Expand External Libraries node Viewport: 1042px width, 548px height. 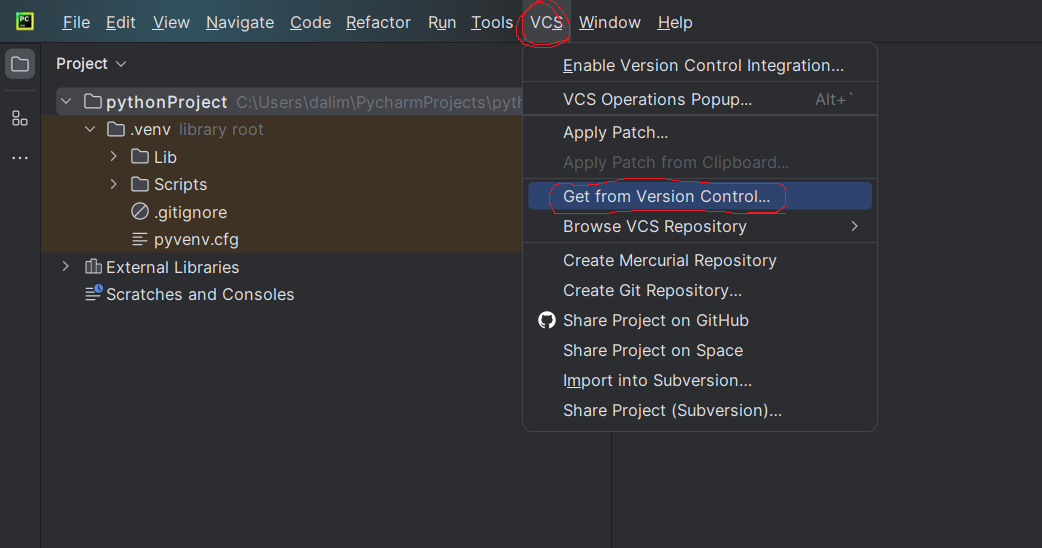pyautogui.click(x=66, y=266)
